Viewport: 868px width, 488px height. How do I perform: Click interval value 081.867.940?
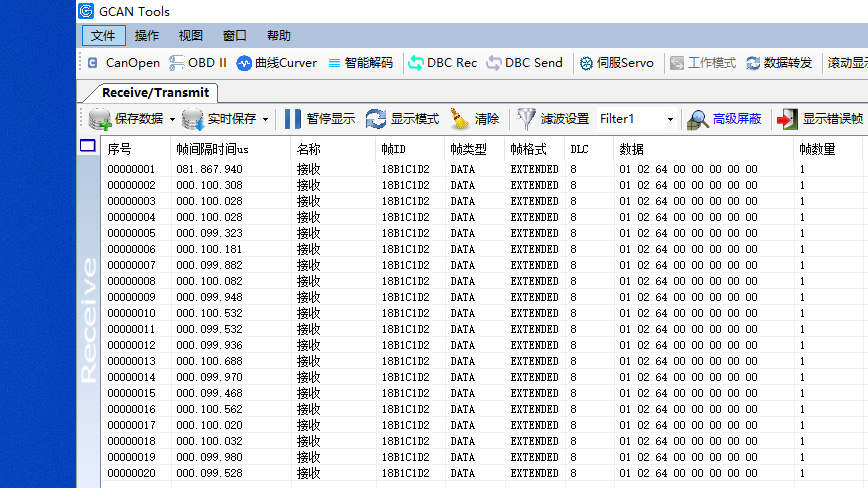pyautogui.click(x=209, y=169)
